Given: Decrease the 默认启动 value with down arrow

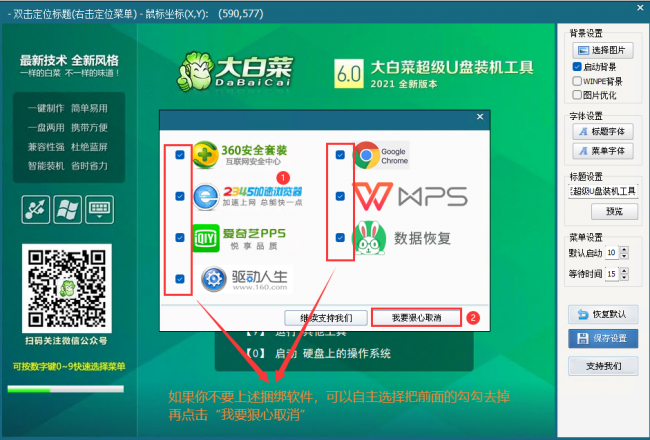Looking at the screenshot, I should (x=624, y=256).
